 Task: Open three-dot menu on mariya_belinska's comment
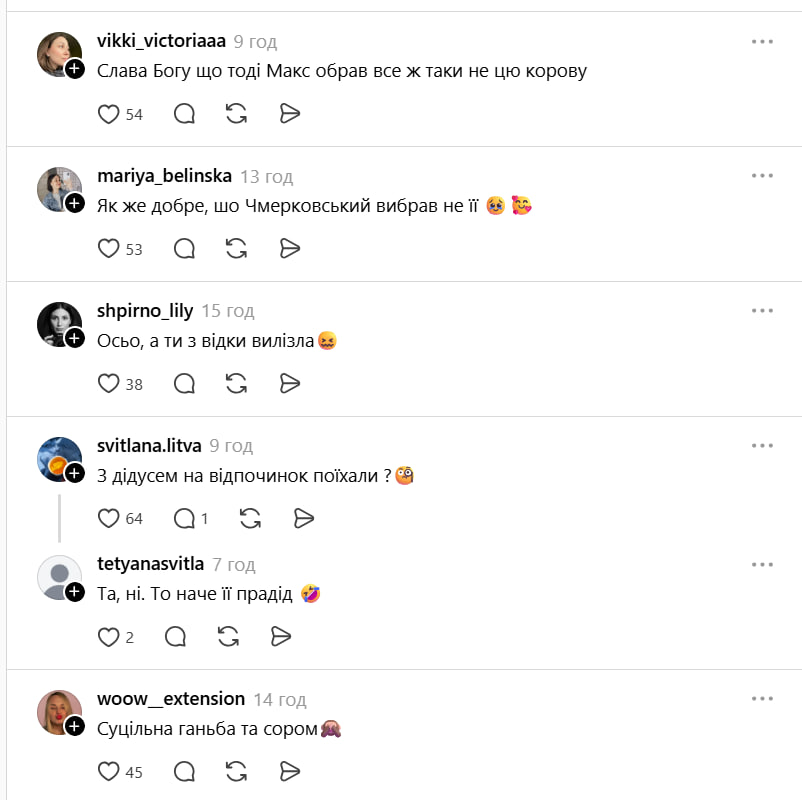coord(762,176)
